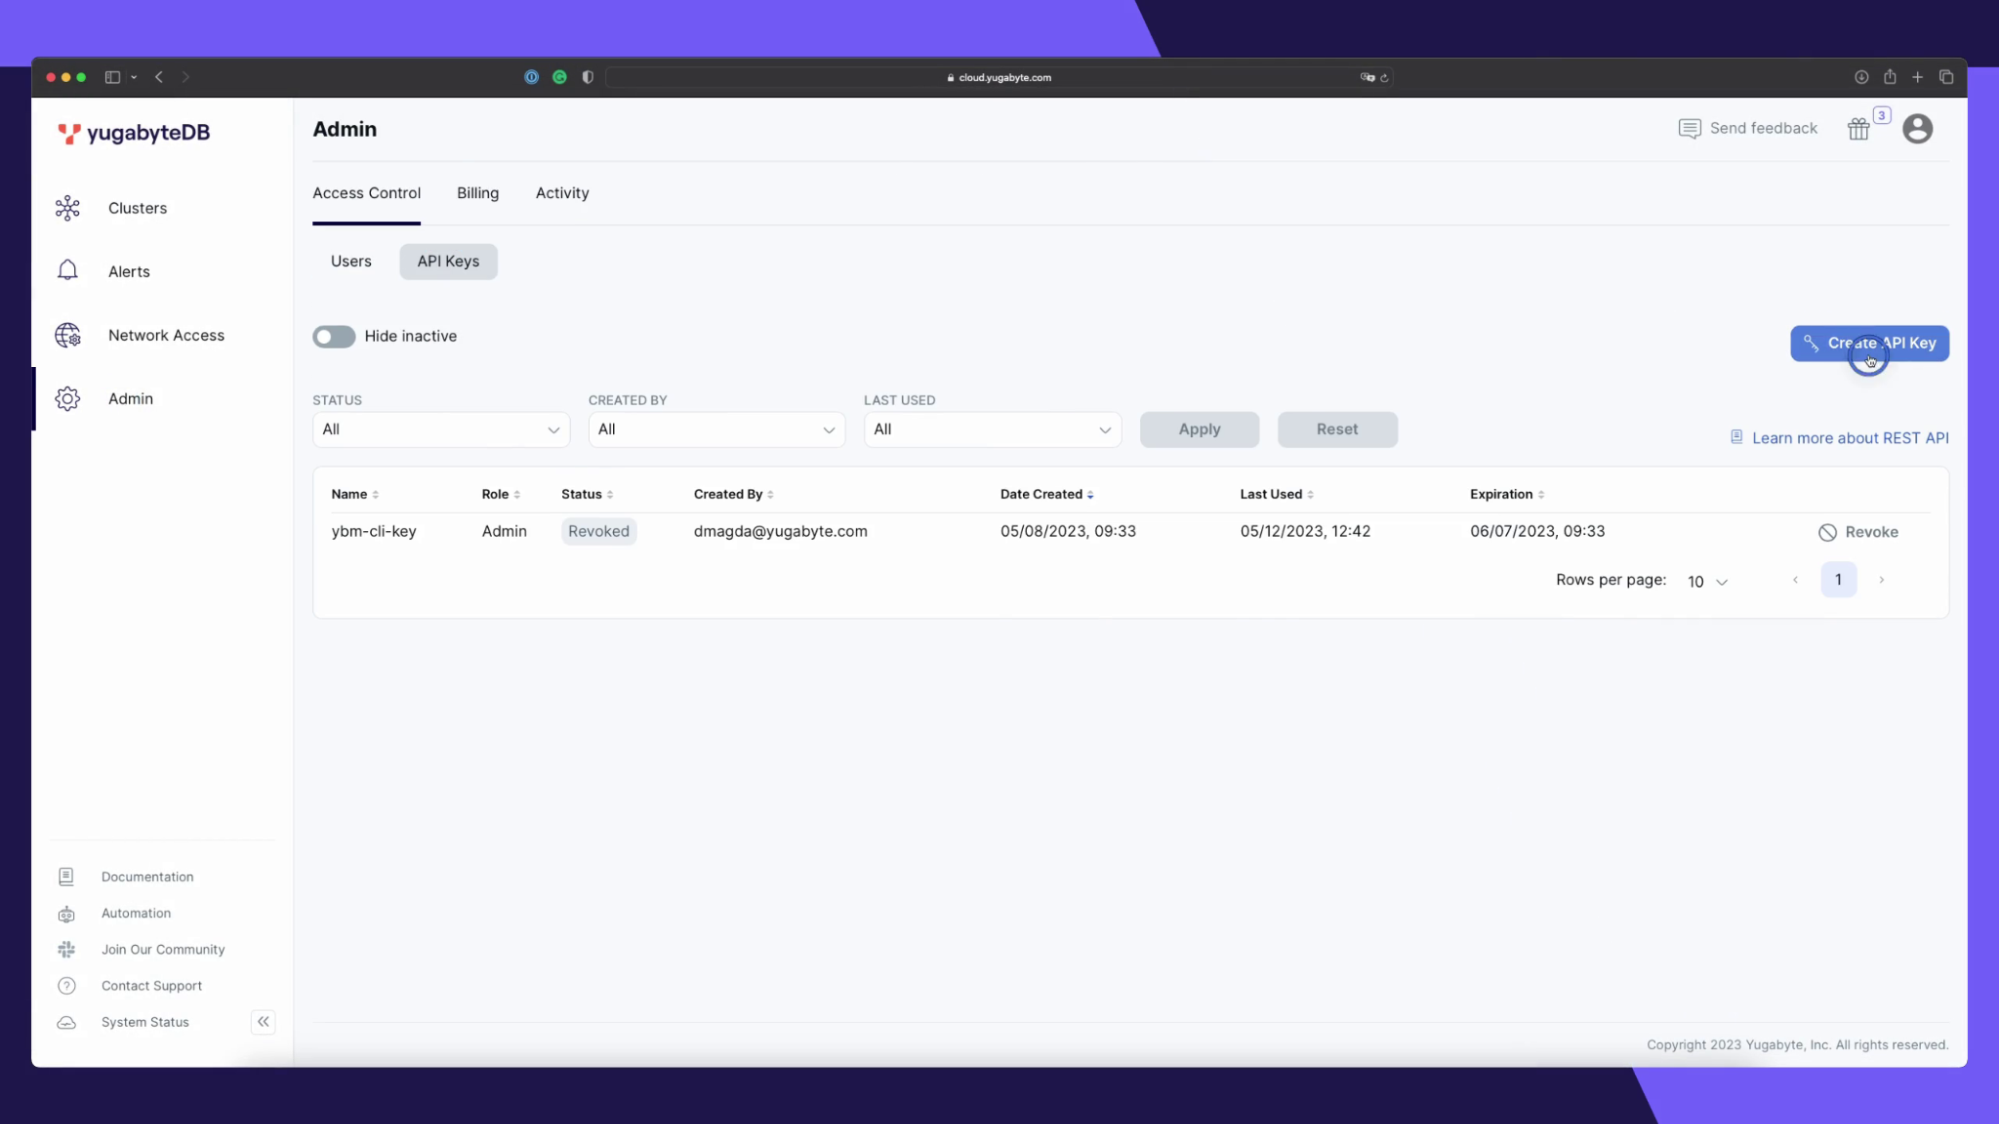Open new browser tab plus icon
Image resolution: width=1999 pixels, height=1125 pixels.
click(1917, 77)
